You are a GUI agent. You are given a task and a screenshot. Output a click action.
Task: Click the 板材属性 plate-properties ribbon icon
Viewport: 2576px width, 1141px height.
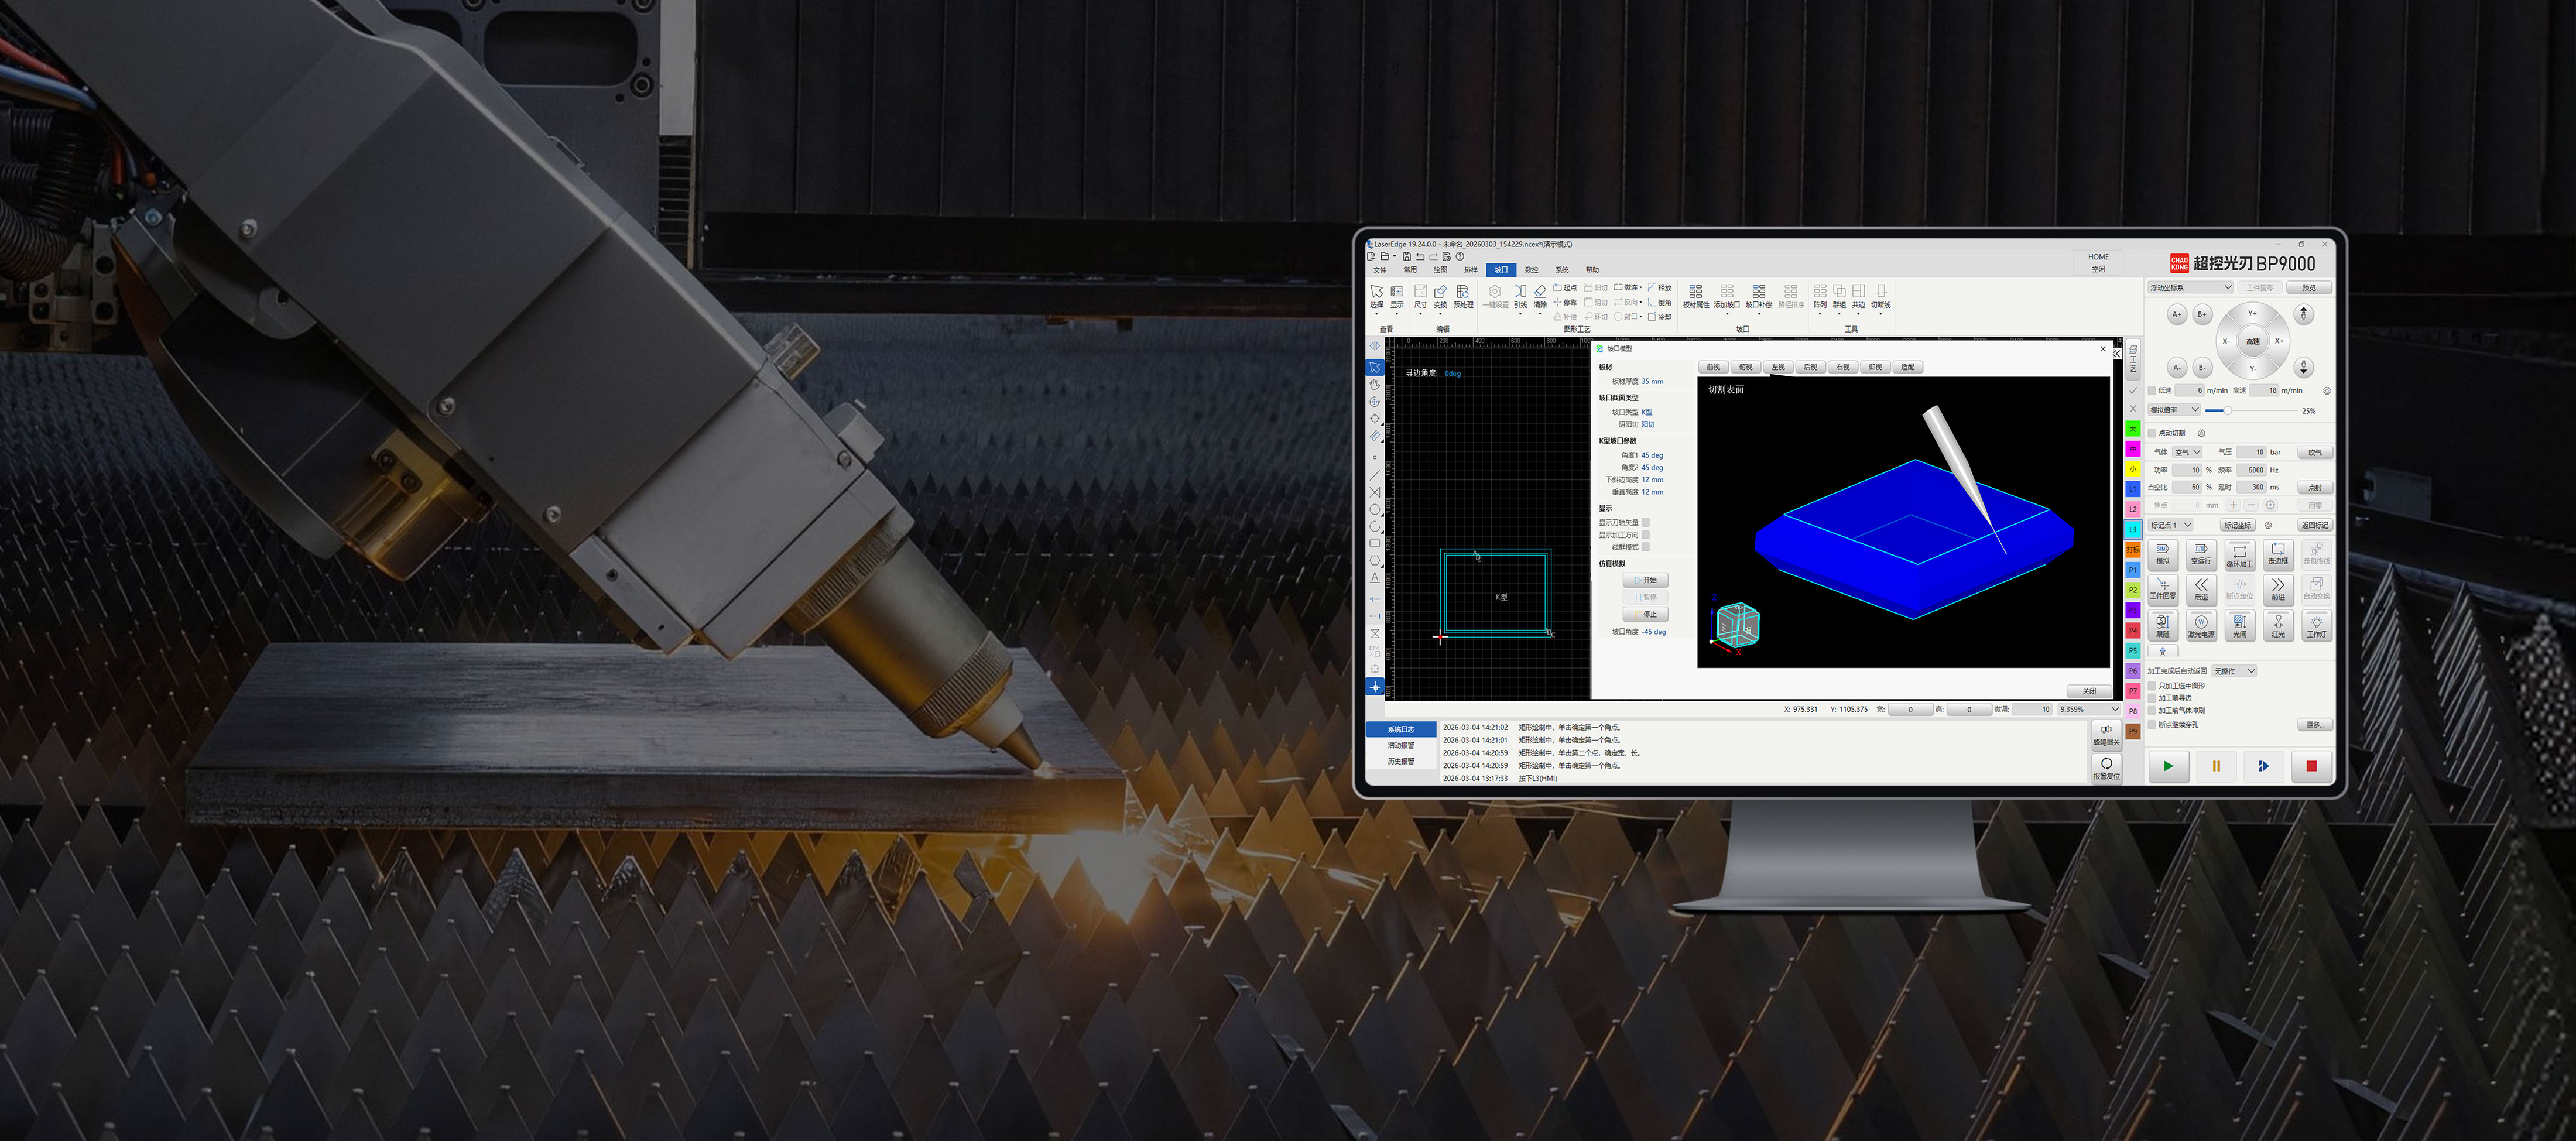click(1695, 295)
